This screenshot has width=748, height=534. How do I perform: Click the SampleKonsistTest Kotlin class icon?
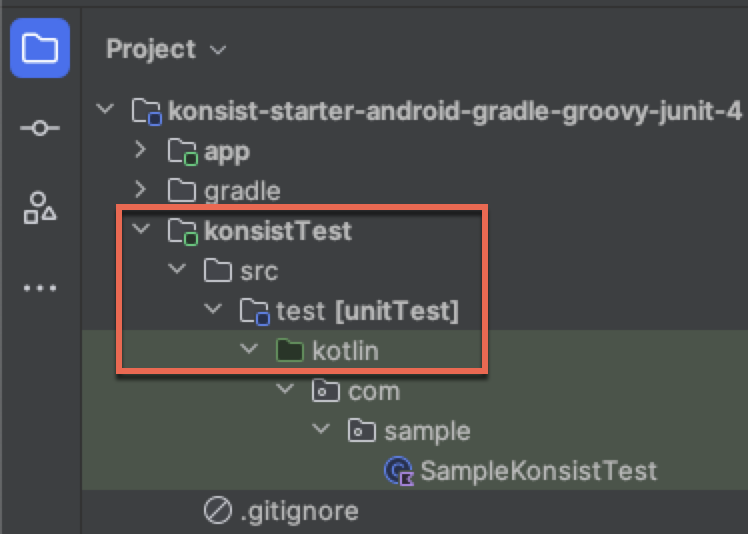[x=399, y=471]
